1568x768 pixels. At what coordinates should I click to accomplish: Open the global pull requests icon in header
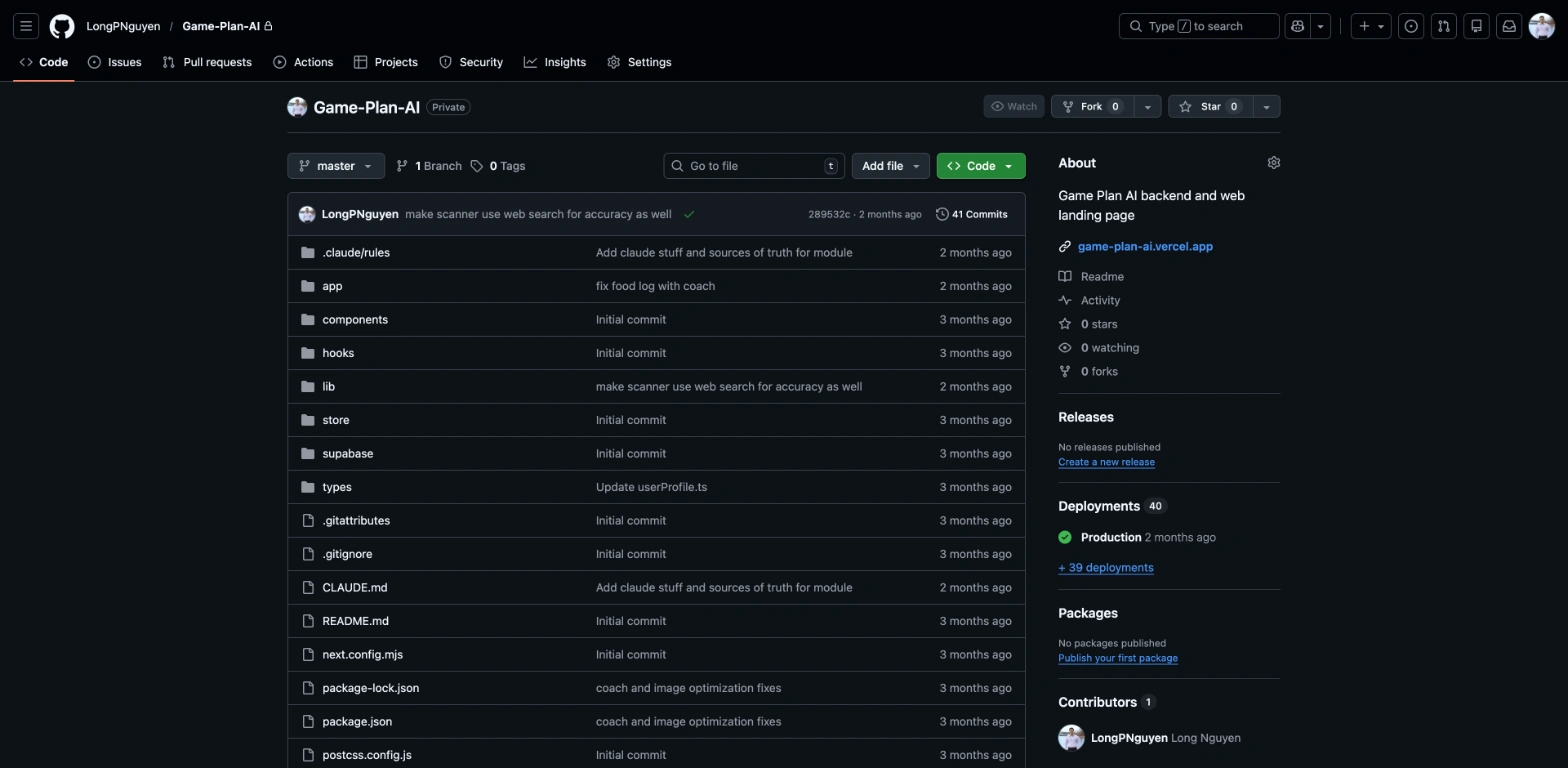[x=1443, y=26]
